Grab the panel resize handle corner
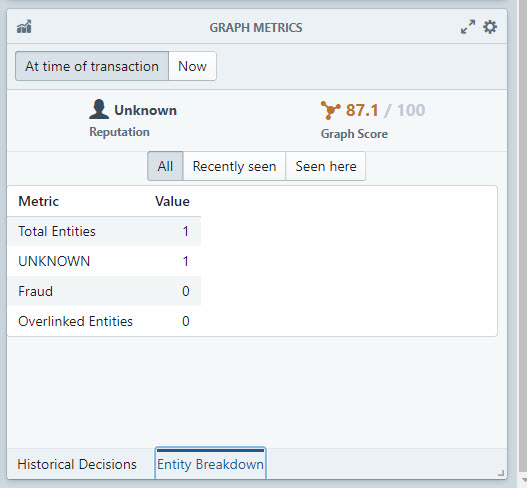527x488 pixels. point(500,473)
